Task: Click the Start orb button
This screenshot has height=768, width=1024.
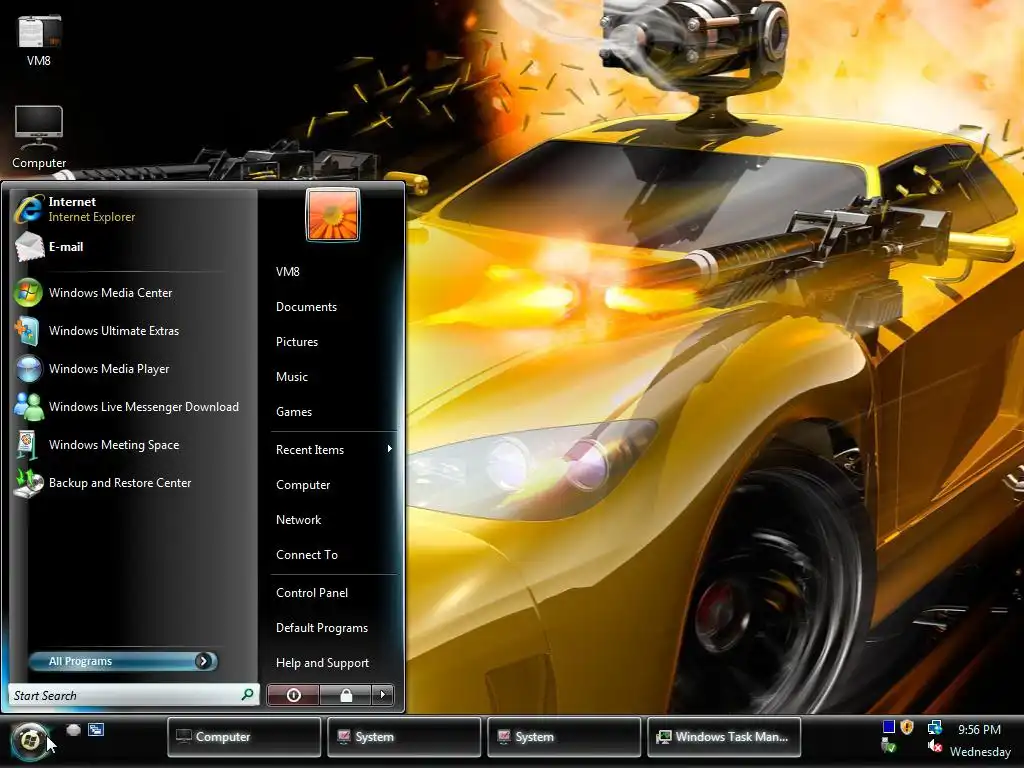Action: coord(30,740)
